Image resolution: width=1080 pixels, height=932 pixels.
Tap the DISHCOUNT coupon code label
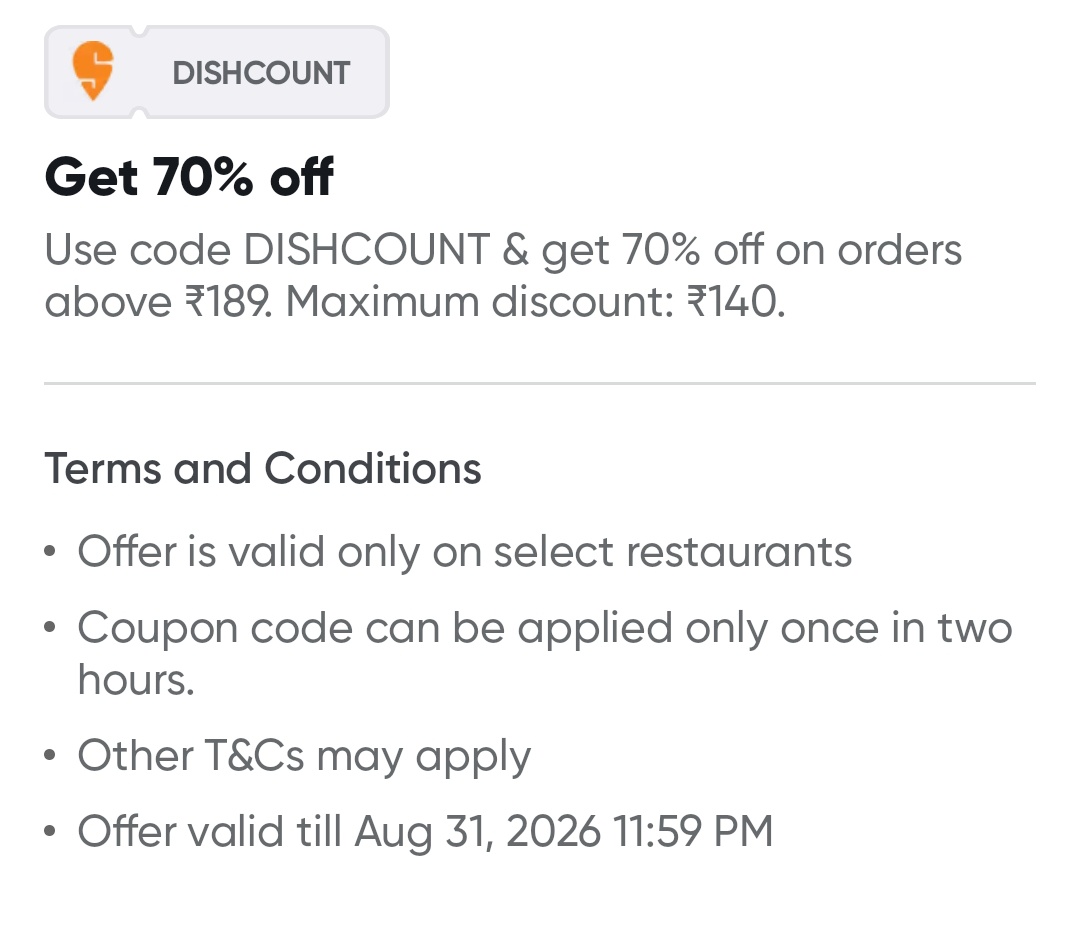(261, 73)
